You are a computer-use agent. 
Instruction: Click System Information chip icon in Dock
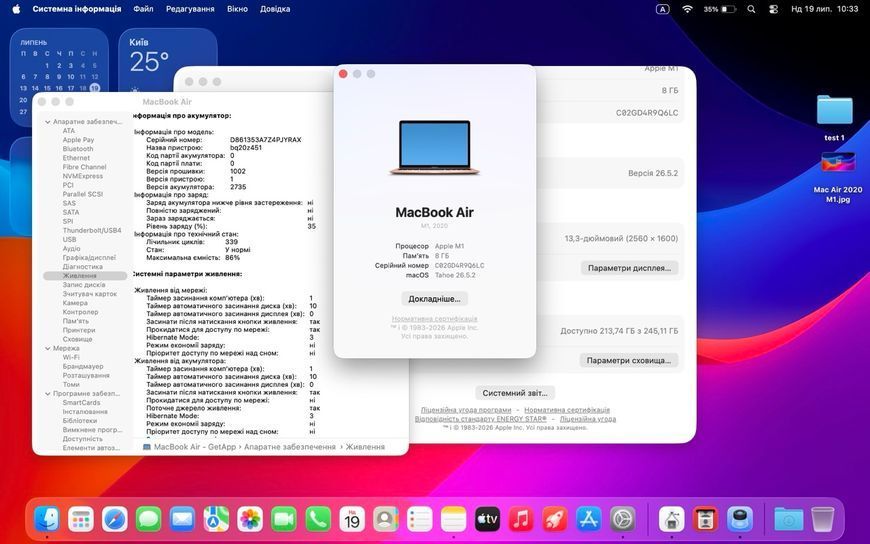point(671,520)
